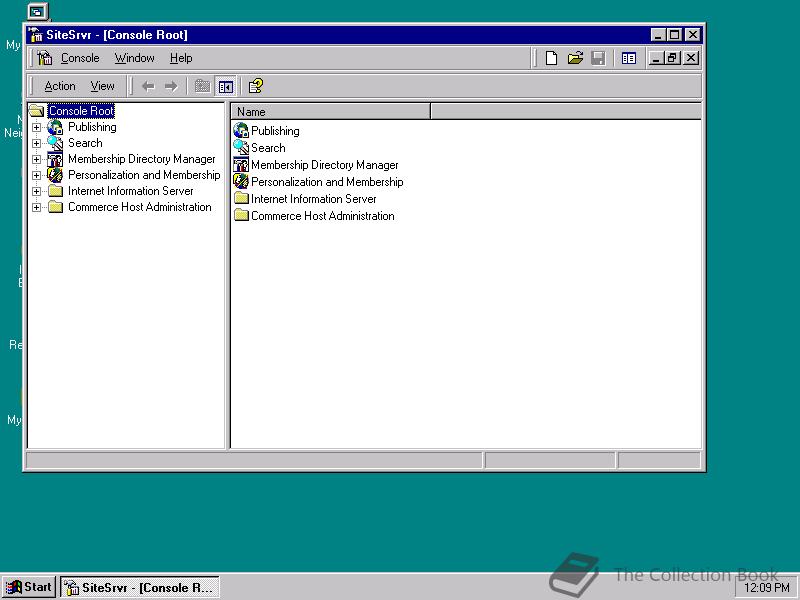
Task: Click the New window icon in toolbar
Action: (x=629, y=58)
